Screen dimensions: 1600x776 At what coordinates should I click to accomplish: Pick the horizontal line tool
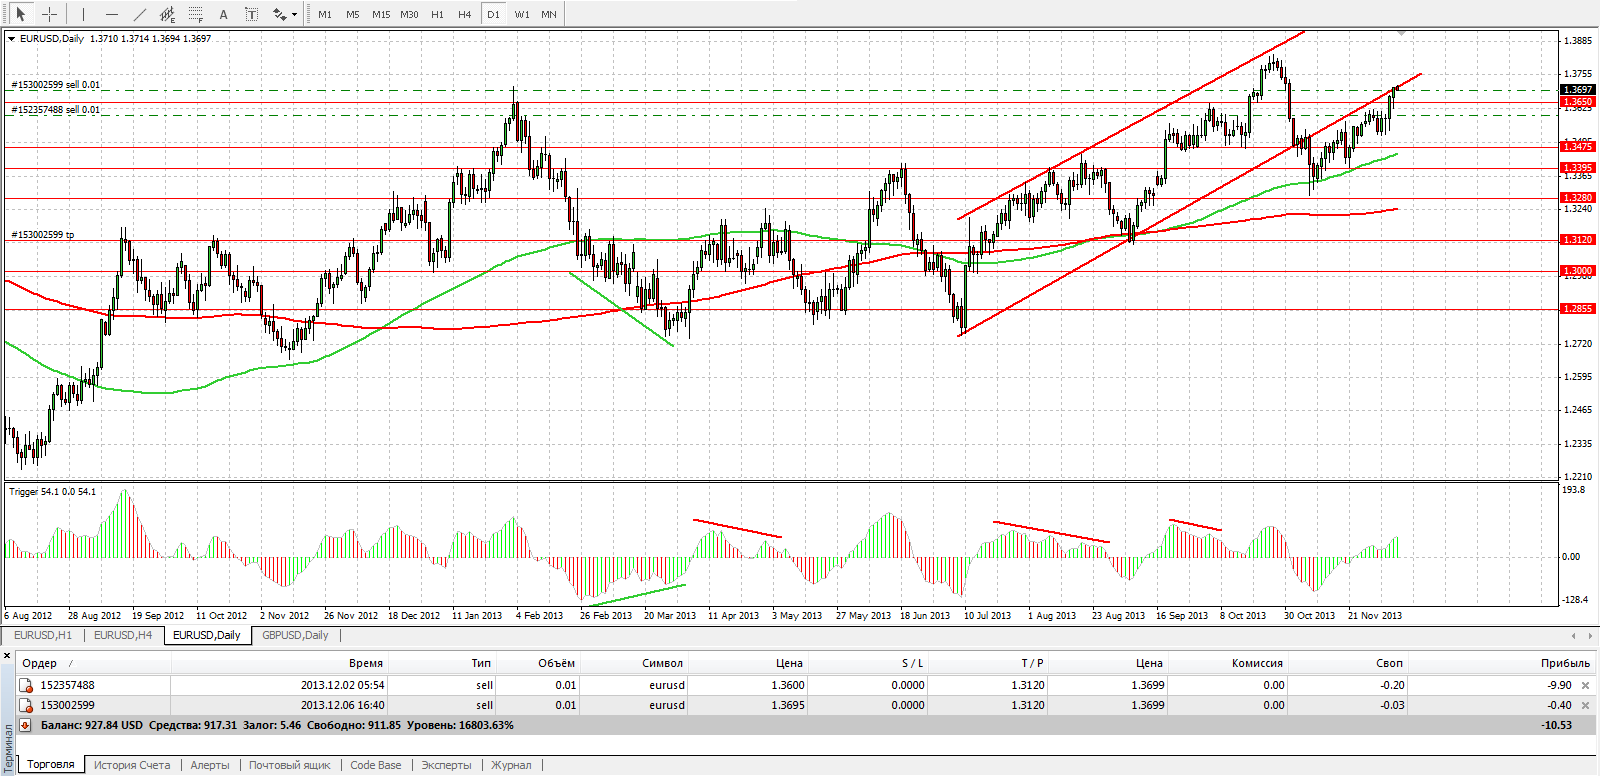point(111,14)
